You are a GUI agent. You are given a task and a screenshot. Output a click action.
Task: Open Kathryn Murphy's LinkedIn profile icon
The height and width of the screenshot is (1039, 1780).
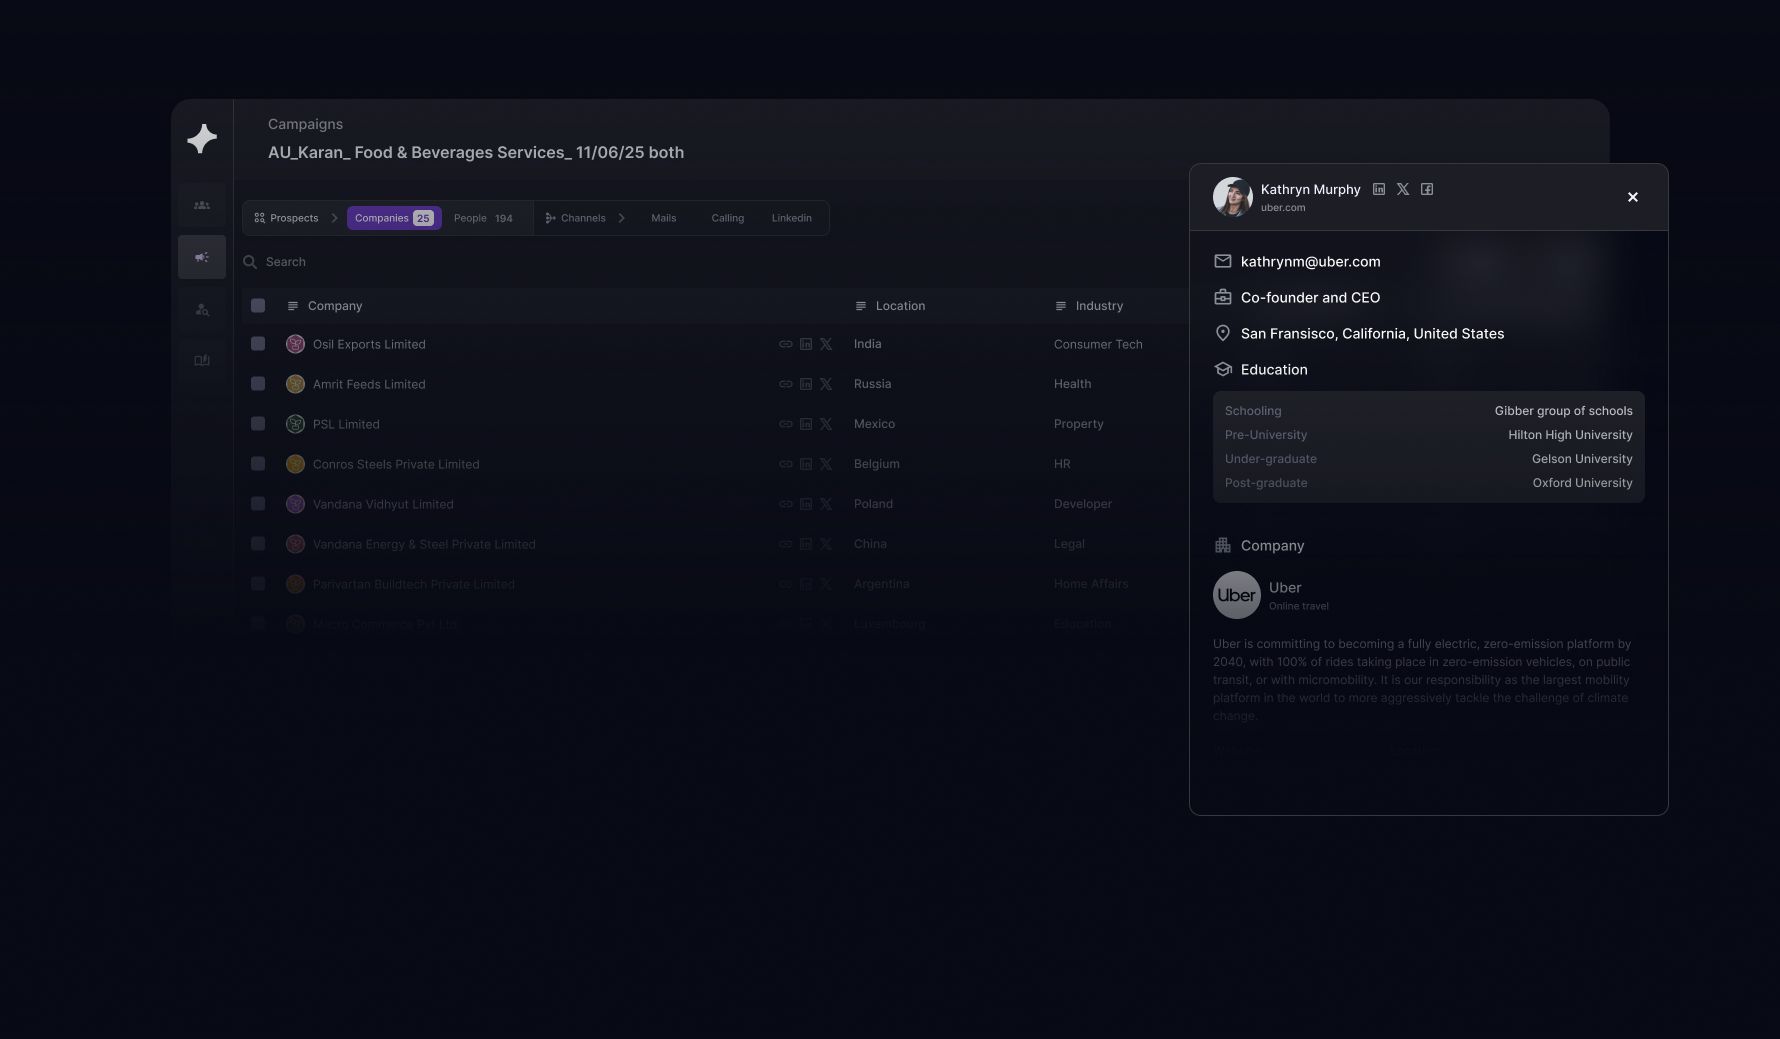pyautogui.click(x=1379, y=189)
